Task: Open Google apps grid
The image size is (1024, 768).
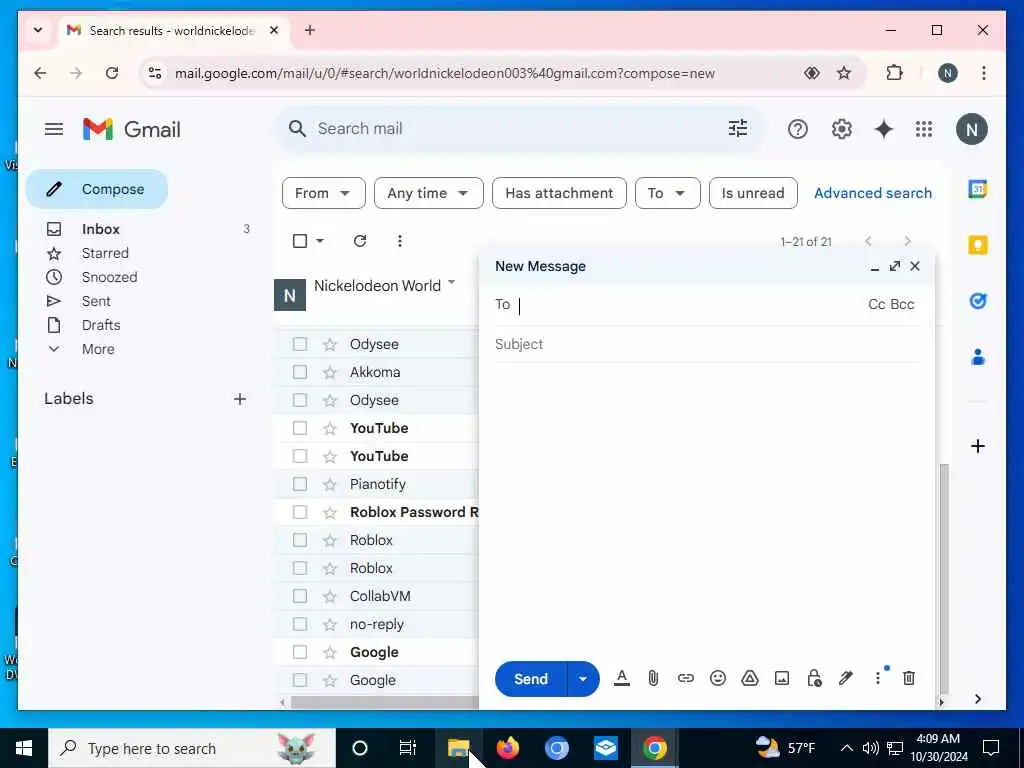Action: coord(924,129)
